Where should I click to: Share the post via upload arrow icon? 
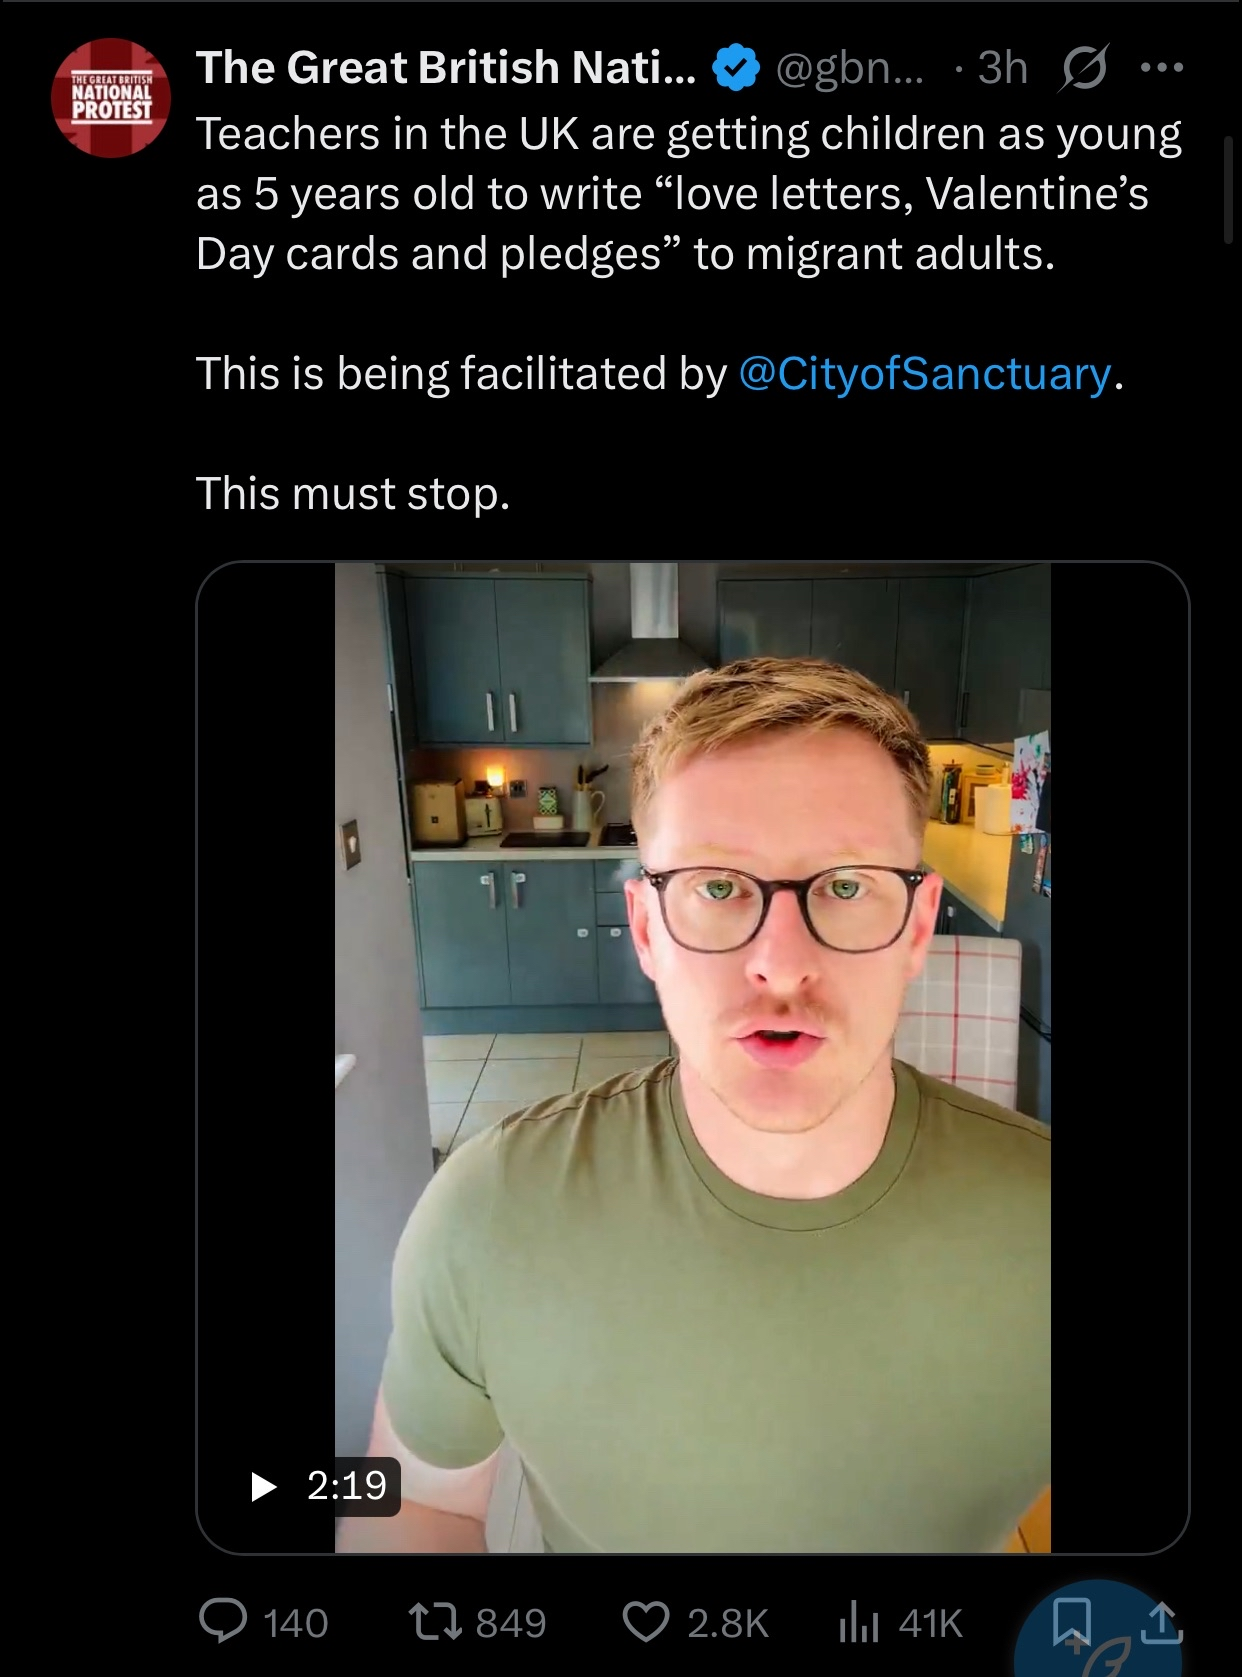click(x=1161, y=1622)
